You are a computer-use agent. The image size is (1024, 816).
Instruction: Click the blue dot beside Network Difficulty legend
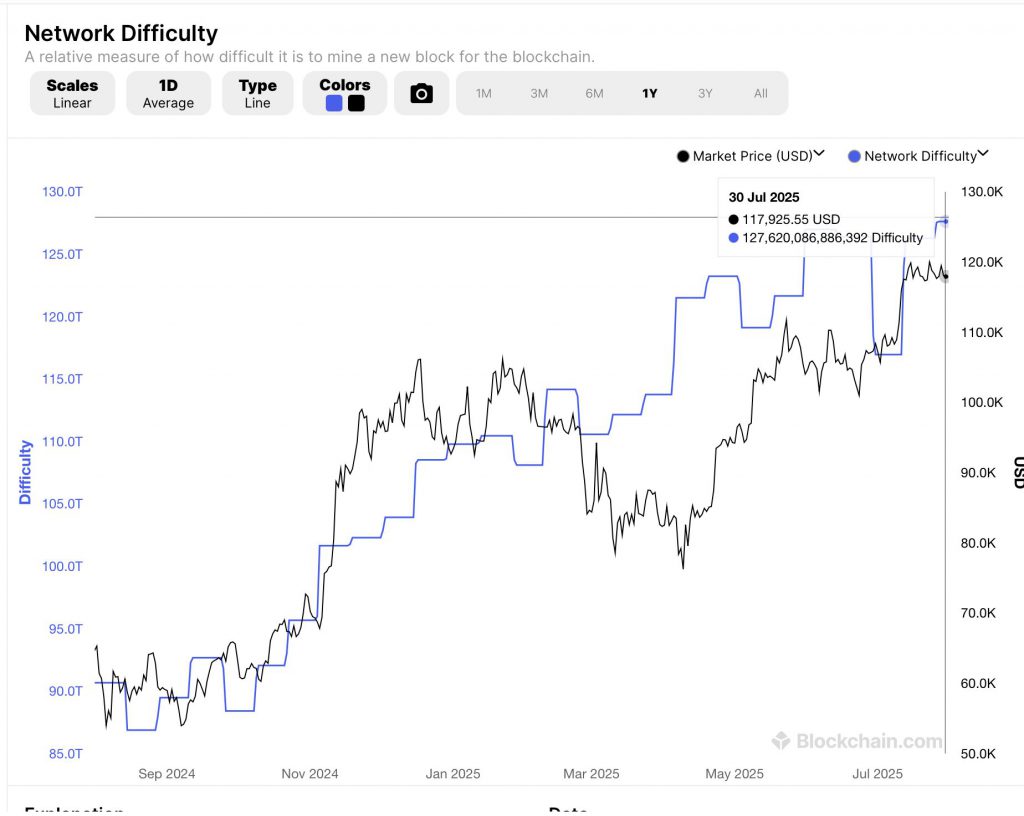(x=854, y=156)
